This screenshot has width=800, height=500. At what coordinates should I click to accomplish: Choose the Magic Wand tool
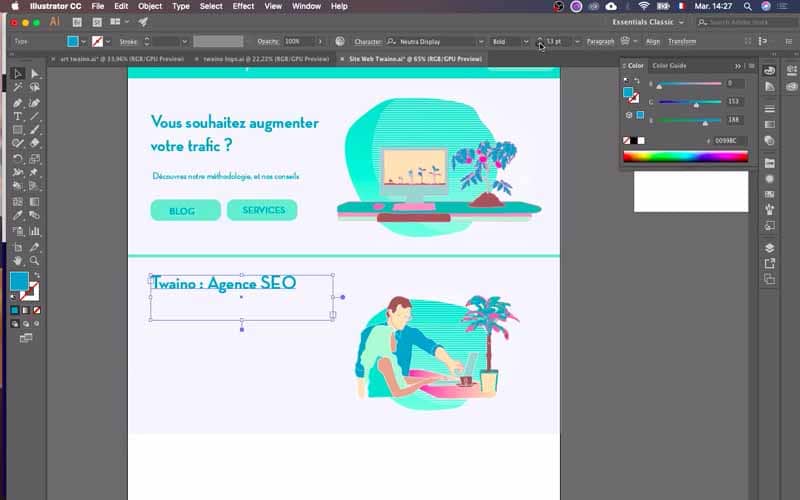tap(17, 88)
